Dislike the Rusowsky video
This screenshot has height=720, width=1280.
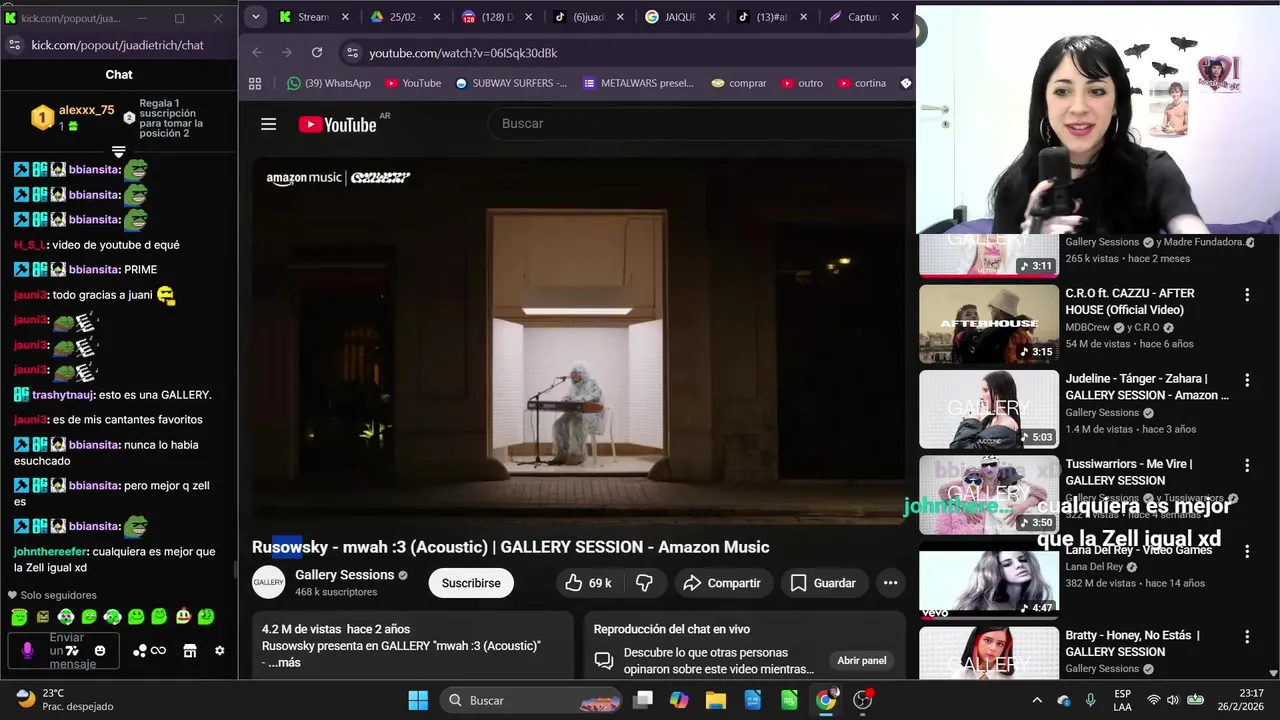[x=645, y=583]
